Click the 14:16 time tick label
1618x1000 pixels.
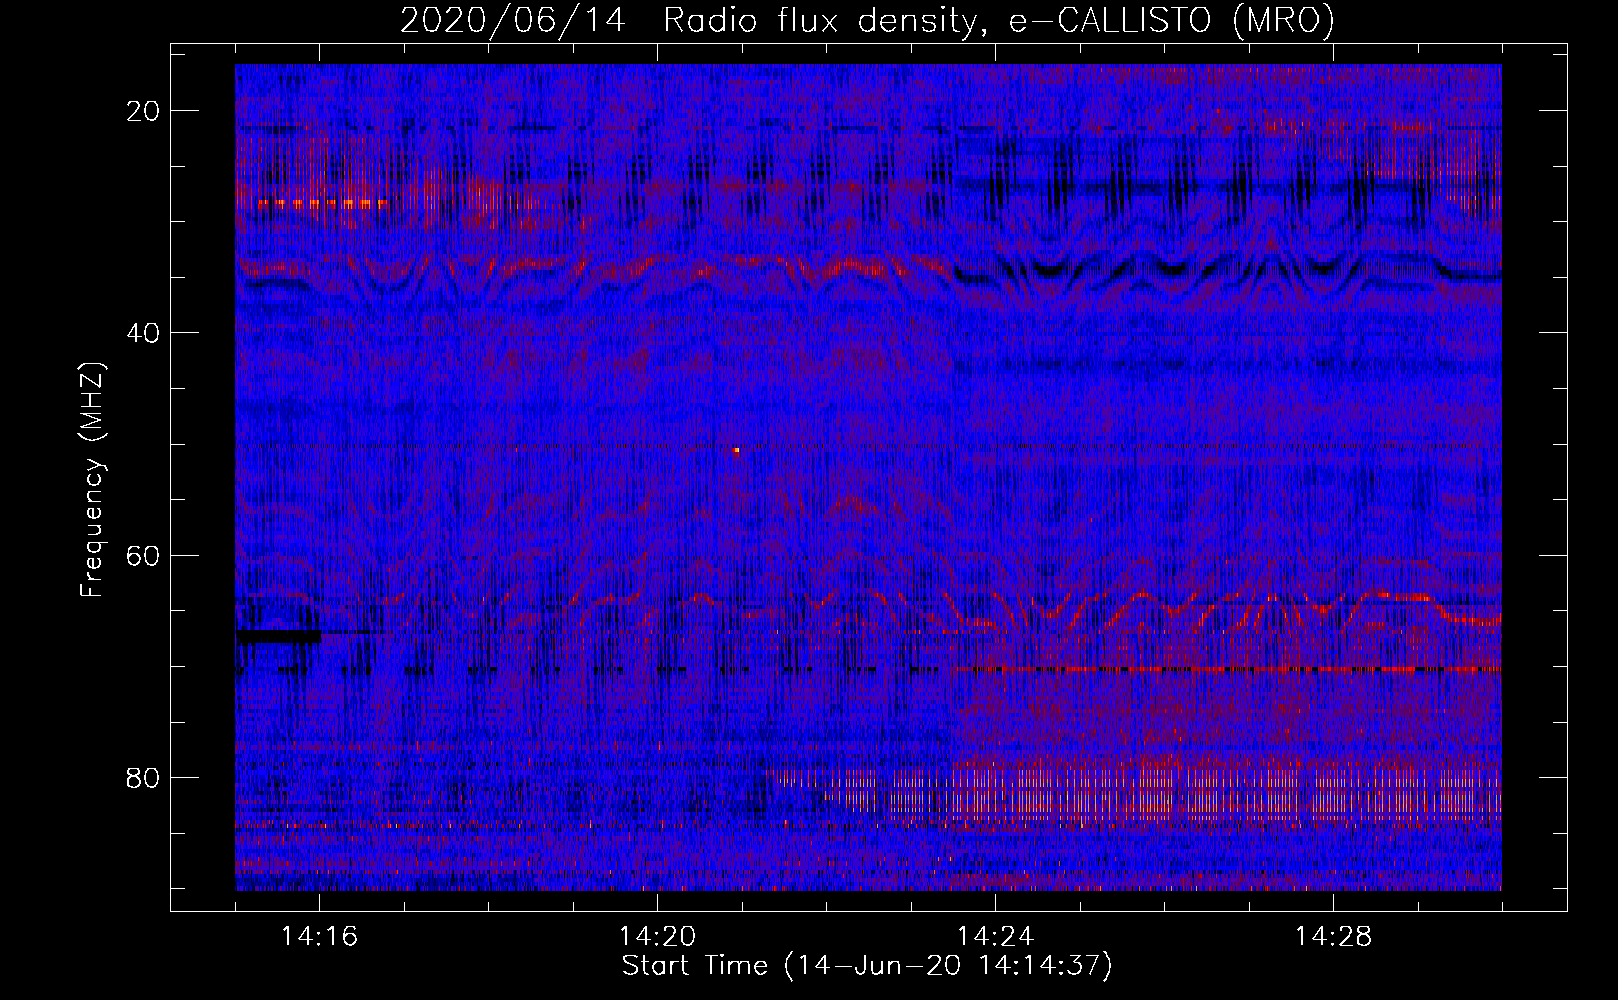pos(319,937)
